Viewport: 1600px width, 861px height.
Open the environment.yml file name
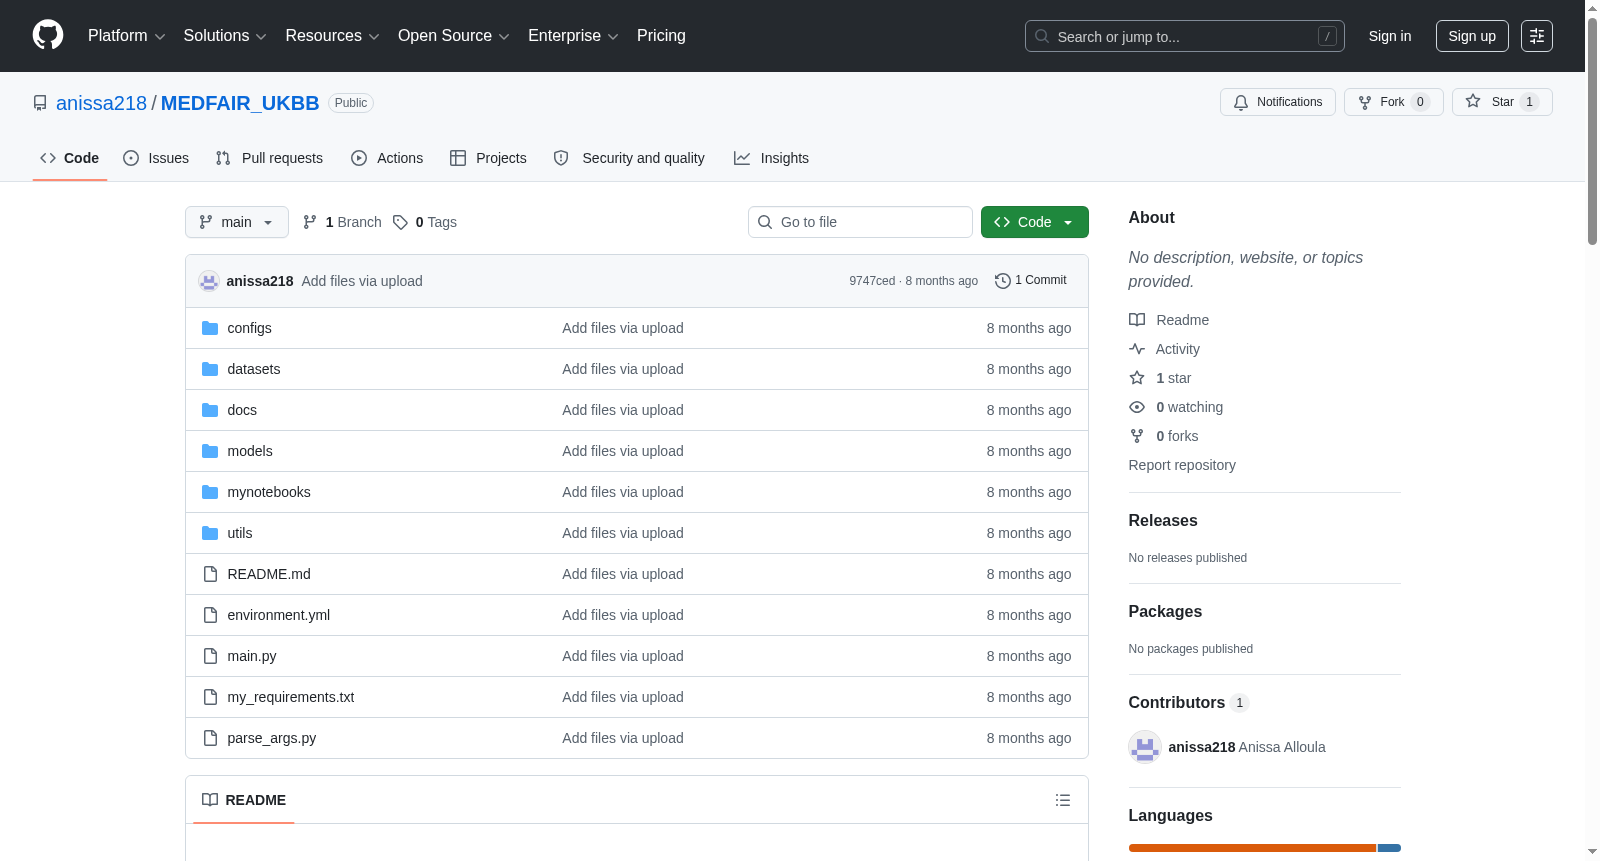279,615
